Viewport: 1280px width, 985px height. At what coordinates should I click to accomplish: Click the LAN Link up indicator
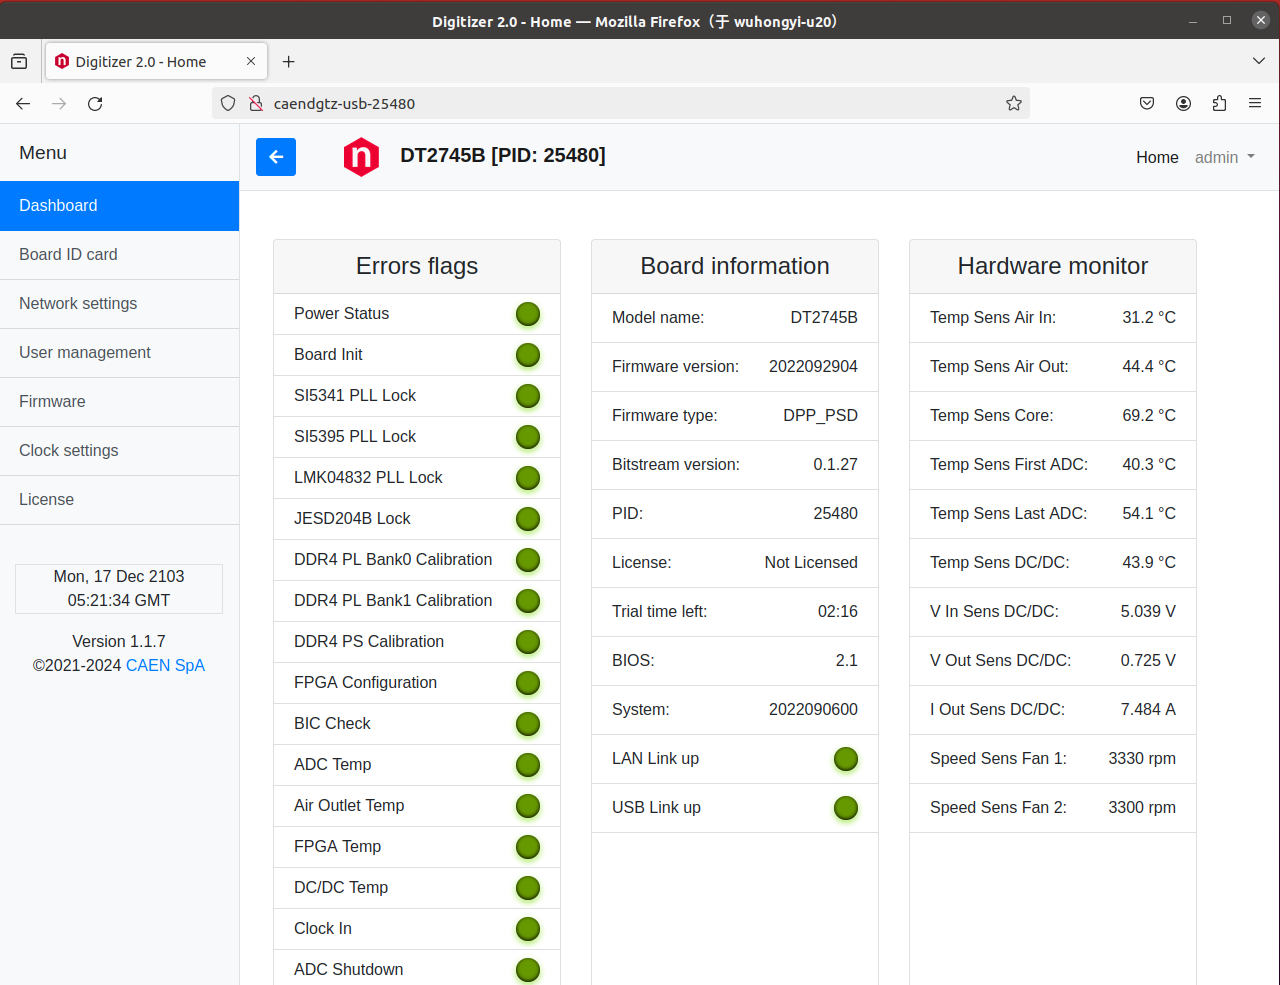pyautogui.click(x=846, y=759)
